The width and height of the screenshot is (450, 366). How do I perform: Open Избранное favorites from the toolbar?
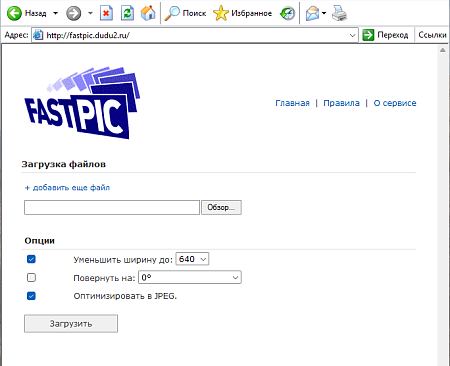[243, 13]
